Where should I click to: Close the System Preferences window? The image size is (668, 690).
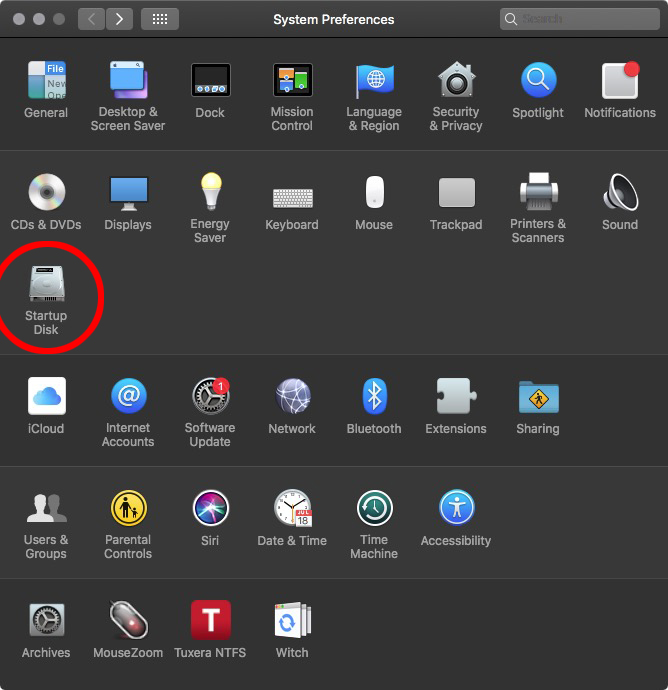(19, 19)
